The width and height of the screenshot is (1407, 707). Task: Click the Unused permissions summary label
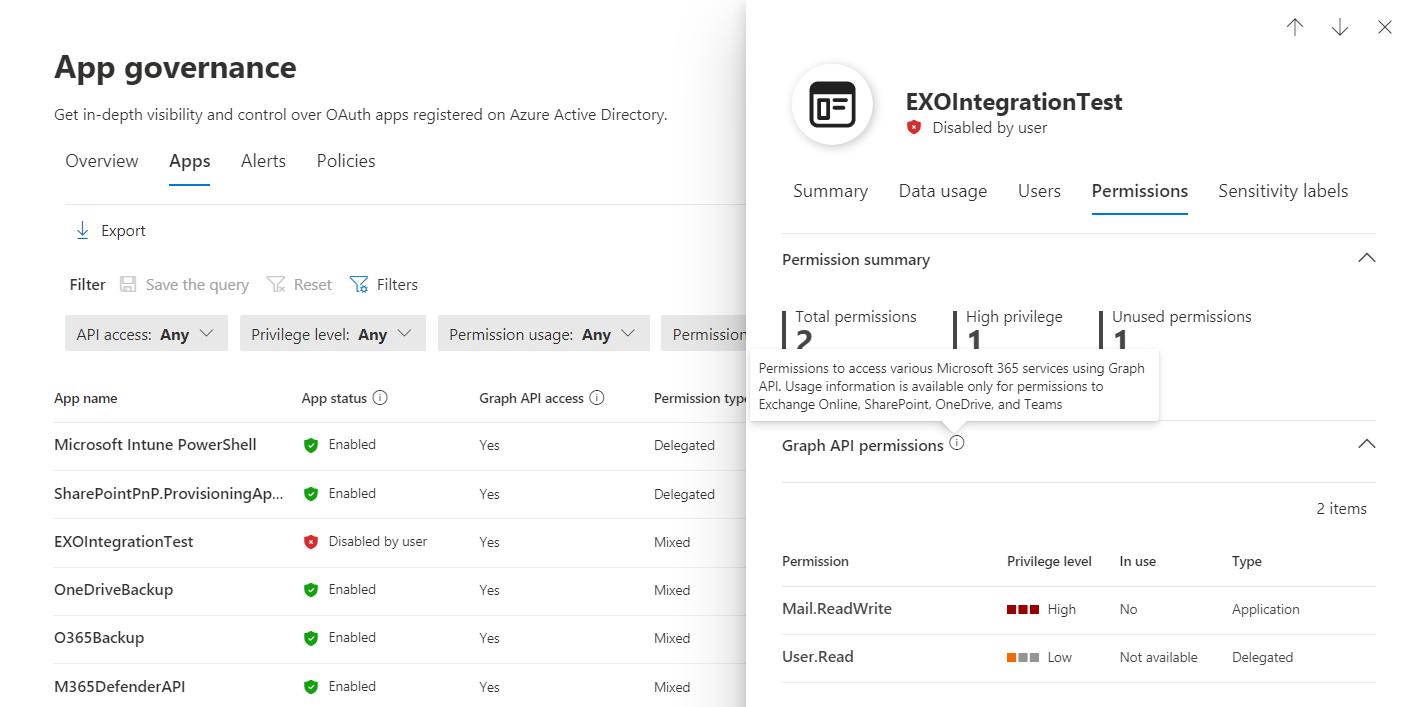coord(1182,317)
